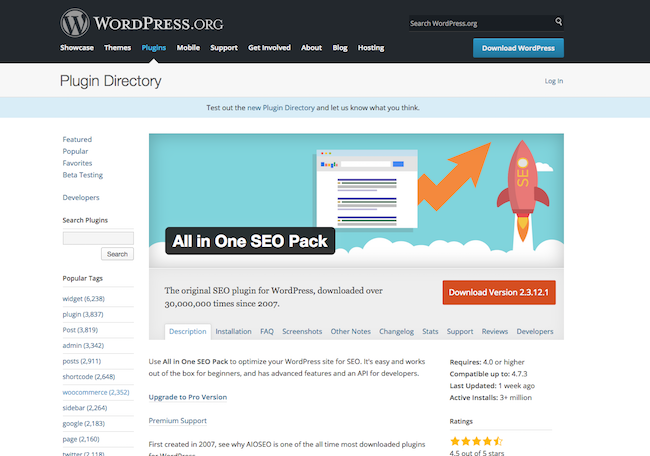
Task: Click the All in One SEO Pack banner
Action: click(356, 200)
